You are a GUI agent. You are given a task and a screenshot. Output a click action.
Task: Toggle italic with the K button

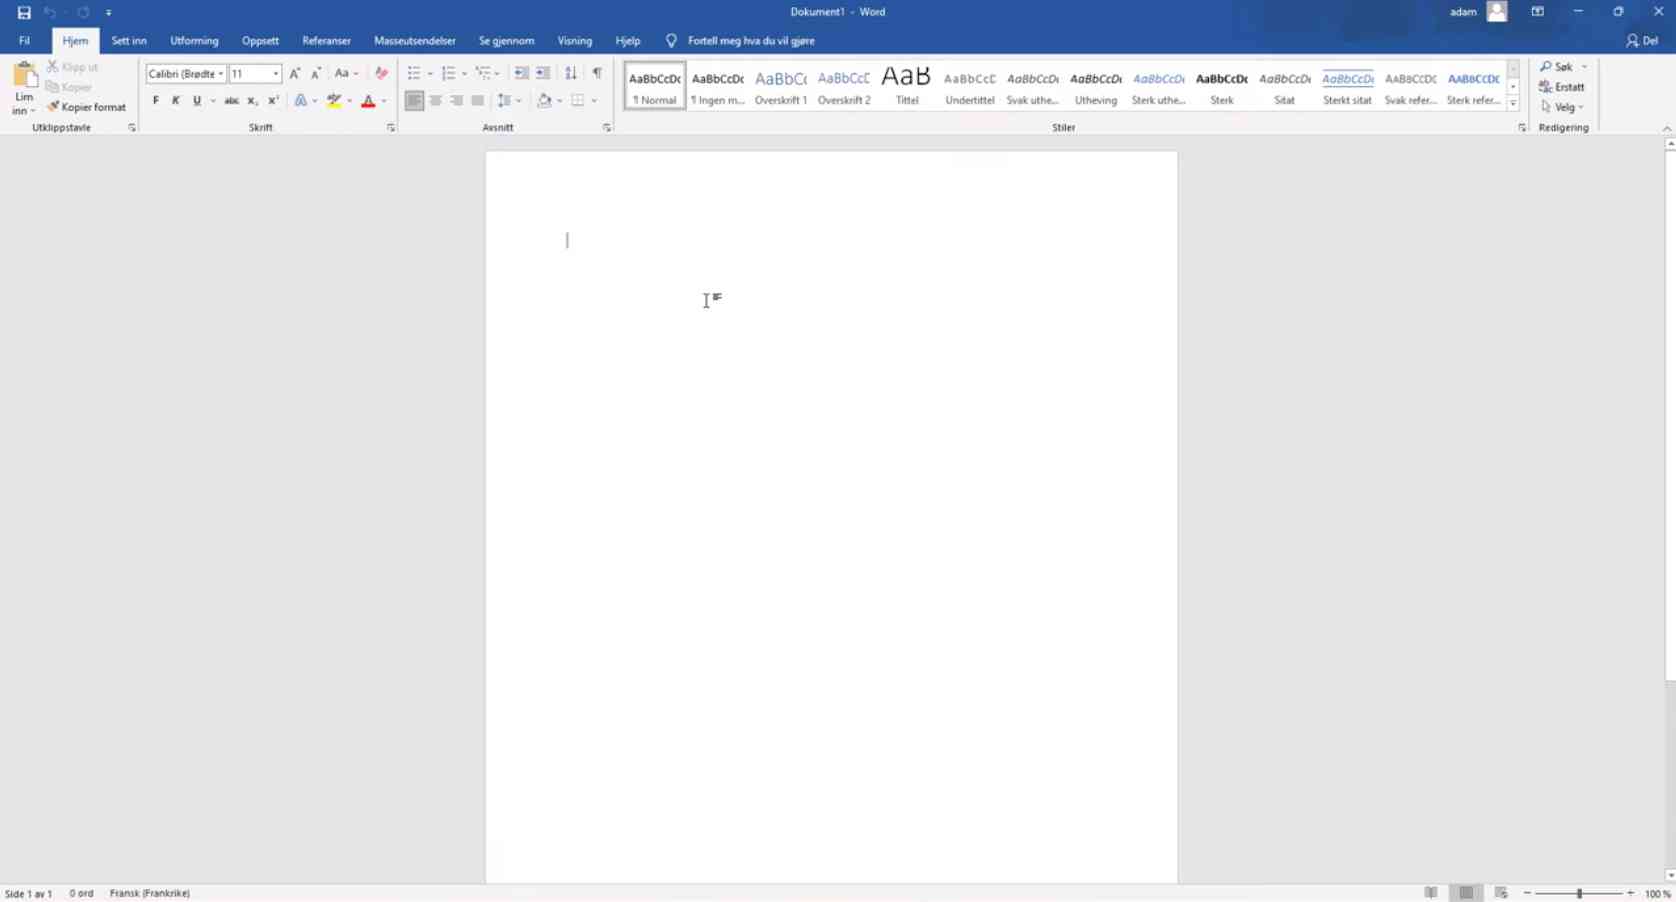coord(176,101)
